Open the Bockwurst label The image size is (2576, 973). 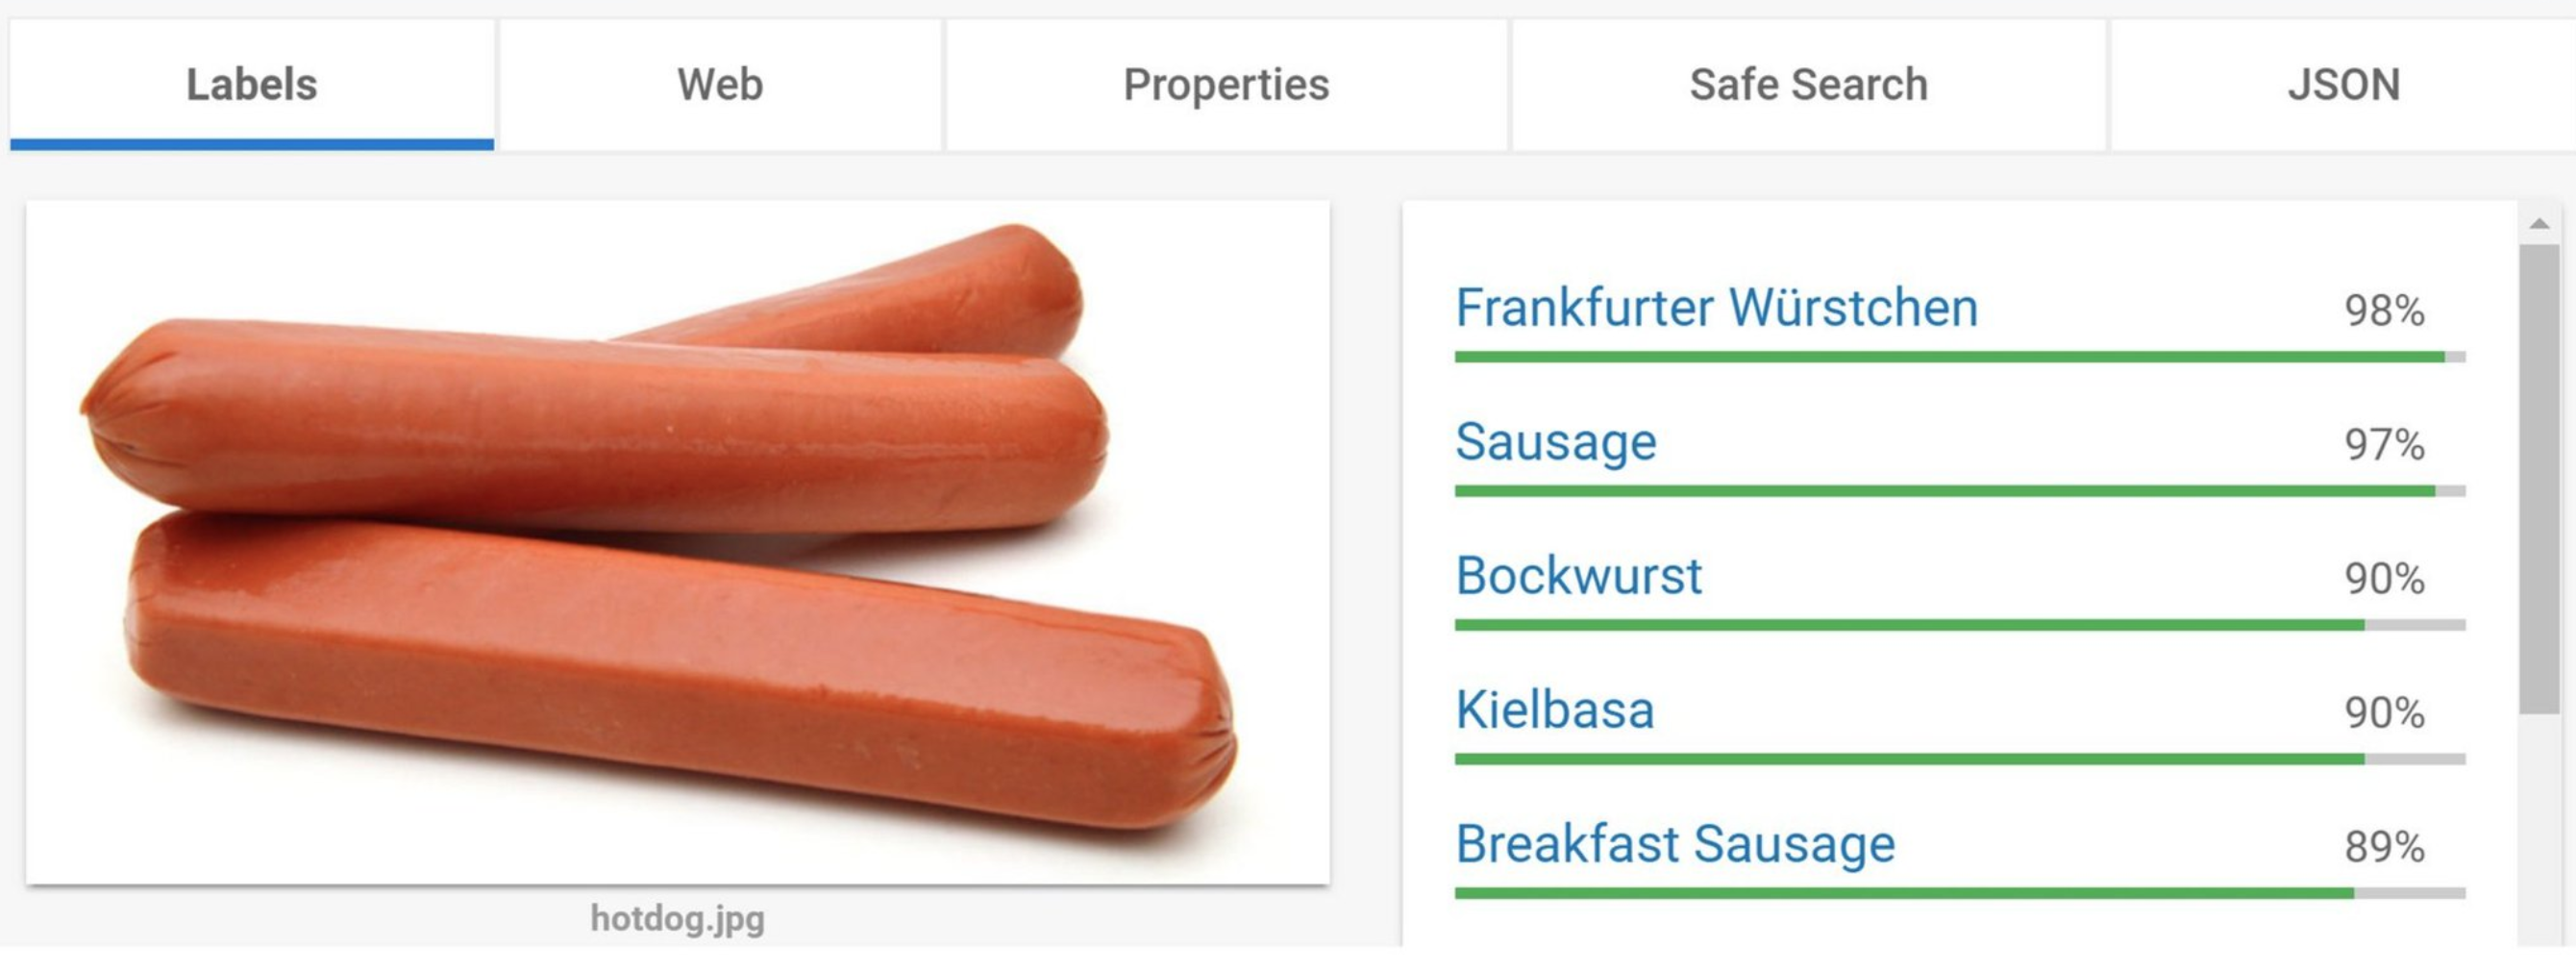[1578, 576]
